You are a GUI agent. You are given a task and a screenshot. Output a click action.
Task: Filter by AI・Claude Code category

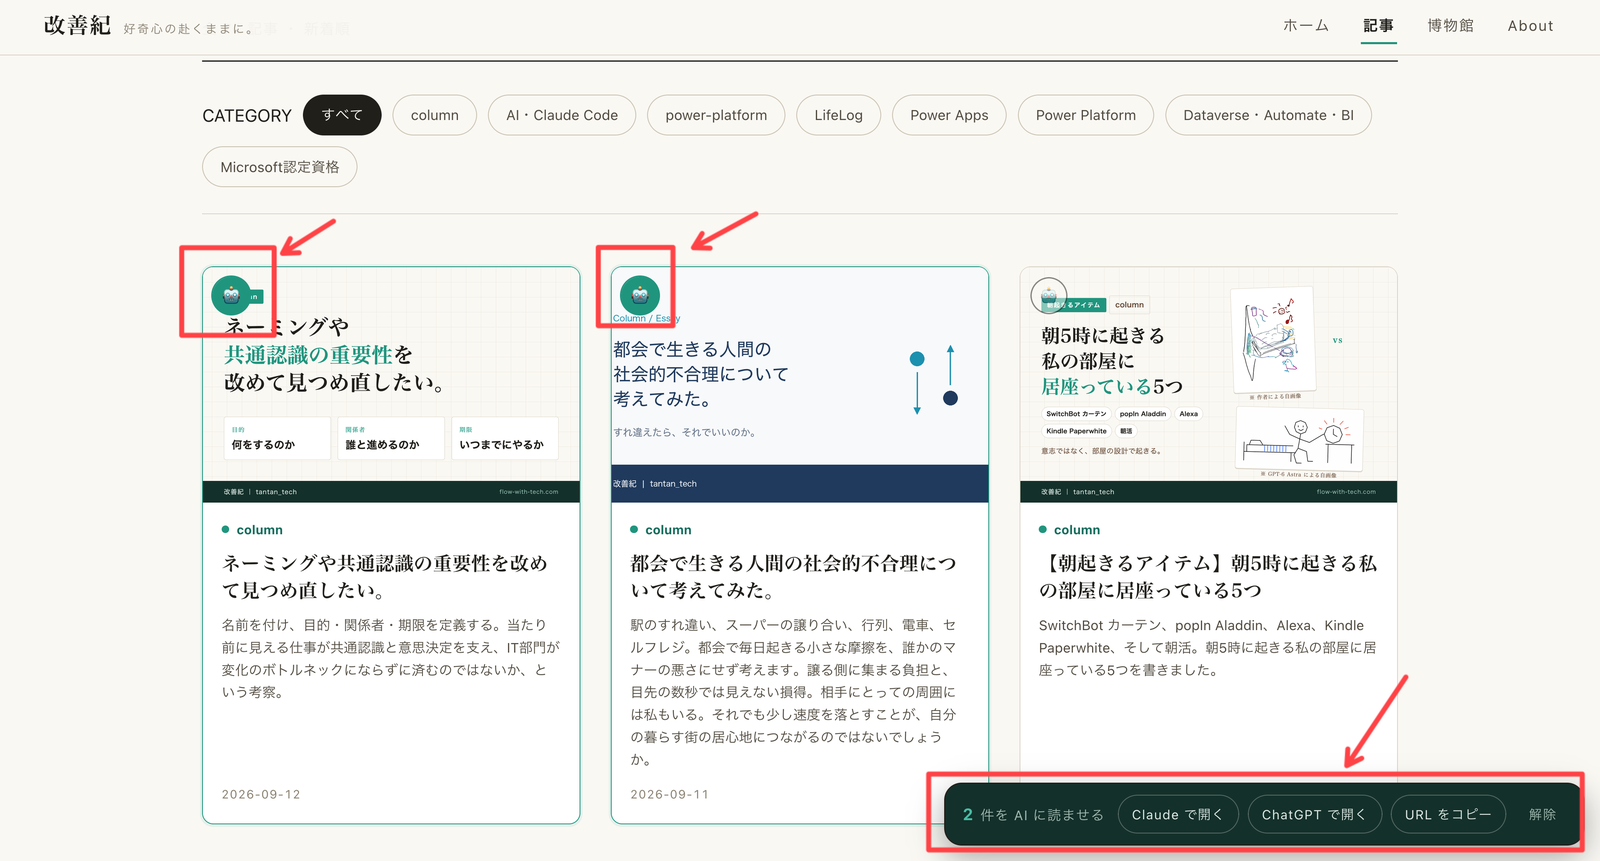pos(562,115)
